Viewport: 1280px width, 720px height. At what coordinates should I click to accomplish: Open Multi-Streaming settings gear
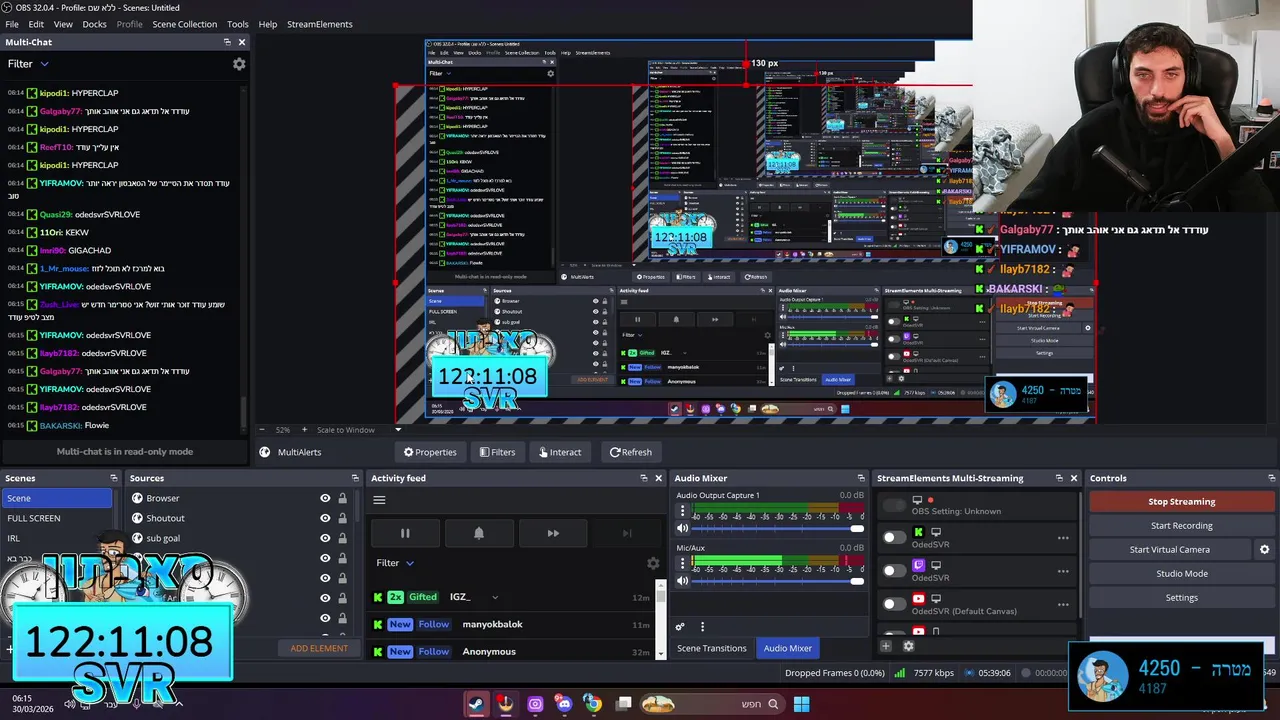[908, 646]
